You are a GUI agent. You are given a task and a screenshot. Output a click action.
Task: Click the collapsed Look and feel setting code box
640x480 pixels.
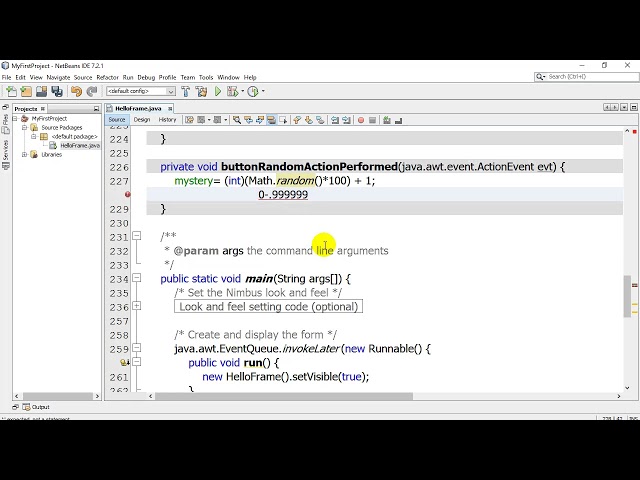pos(268,307)
